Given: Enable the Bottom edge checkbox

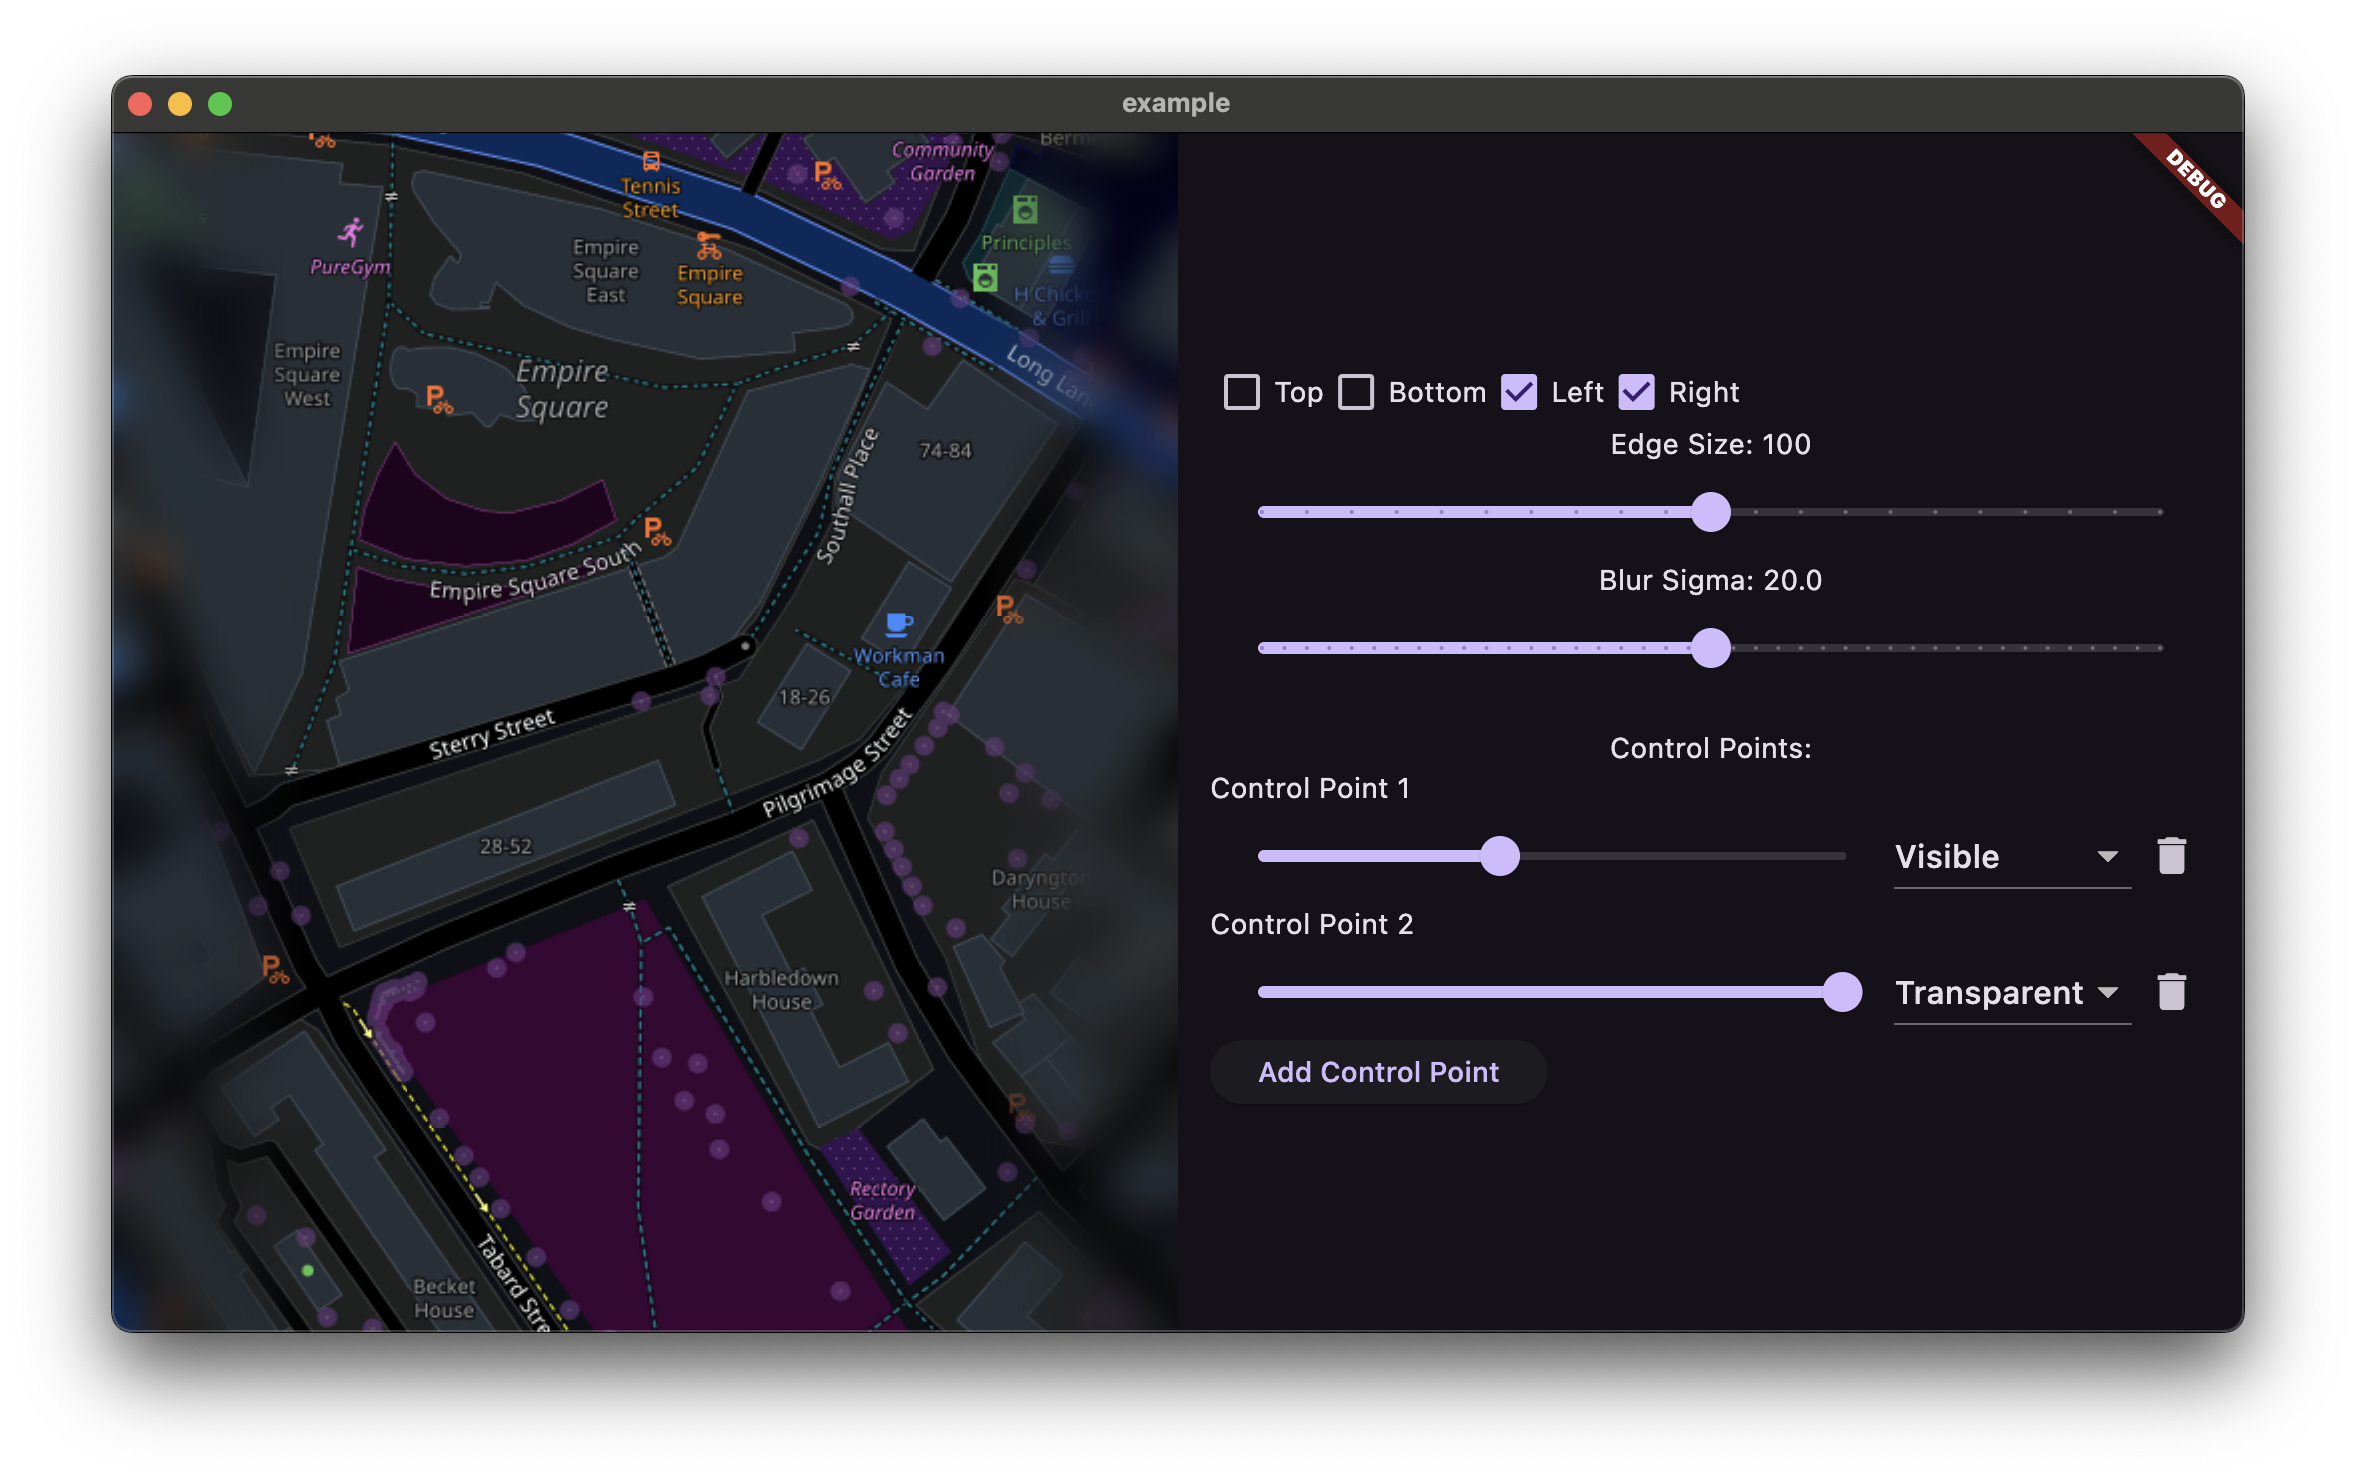Looking at the screenshot, I should tap(1356, 392).
